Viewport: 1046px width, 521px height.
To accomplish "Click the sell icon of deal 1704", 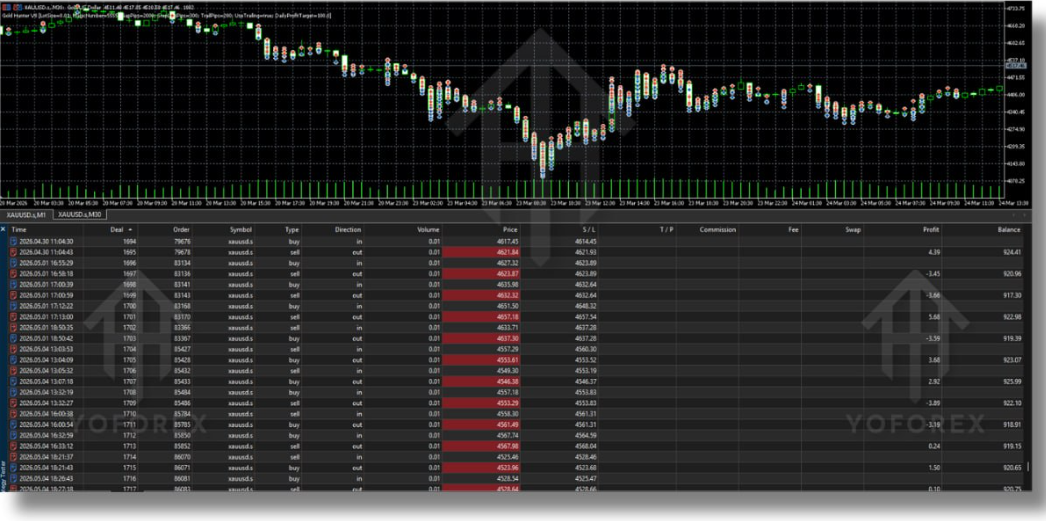I will [x=13, y=349].
